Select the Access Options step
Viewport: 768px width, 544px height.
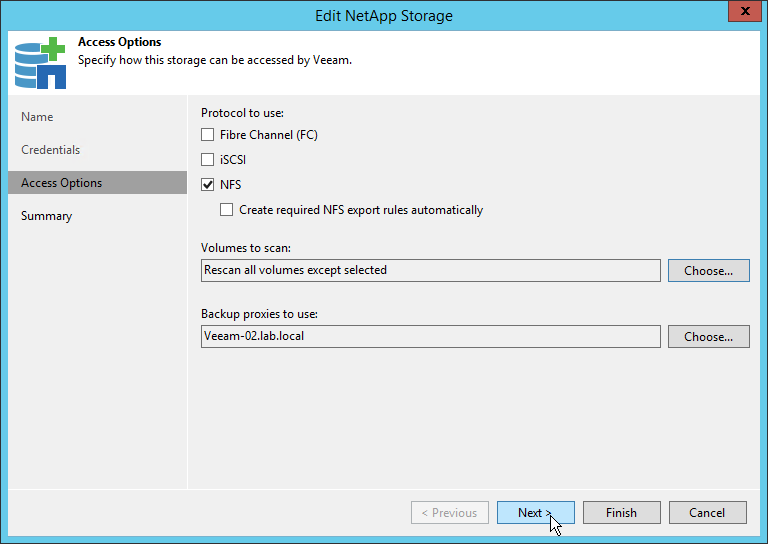61,183
